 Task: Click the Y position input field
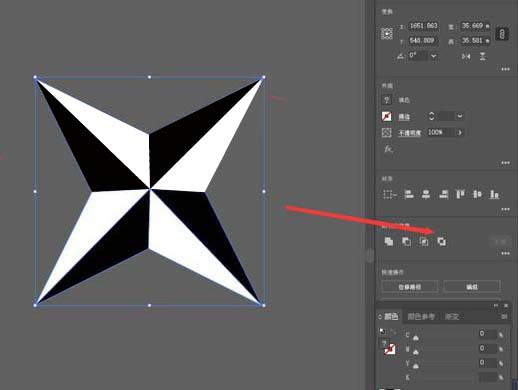423,41
